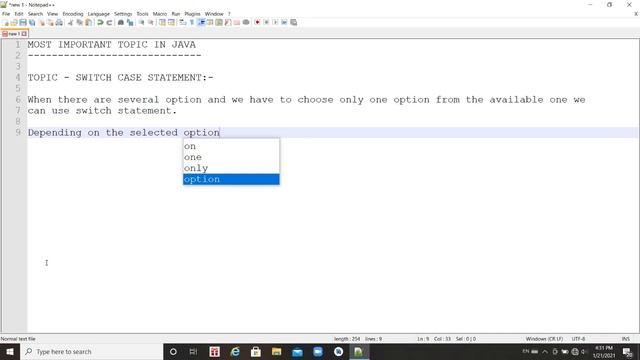640x360 pixels.
Task: Open the Tools menu
Action: click(x=142, y=14)
